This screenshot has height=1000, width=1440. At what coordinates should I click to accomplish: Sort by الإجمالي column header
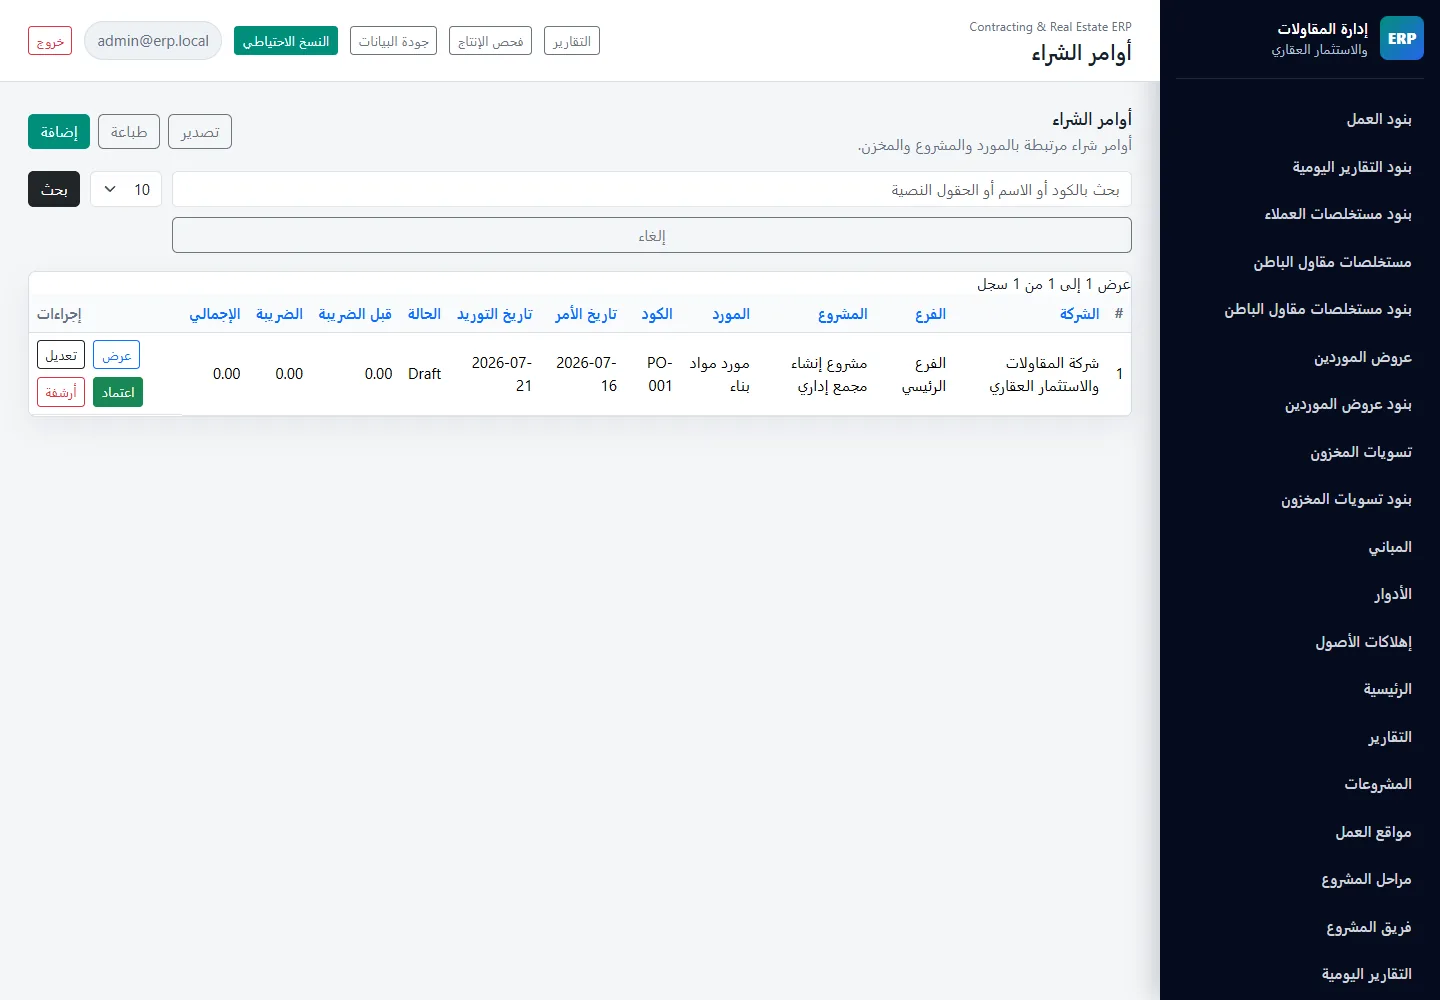click(215, 314)
